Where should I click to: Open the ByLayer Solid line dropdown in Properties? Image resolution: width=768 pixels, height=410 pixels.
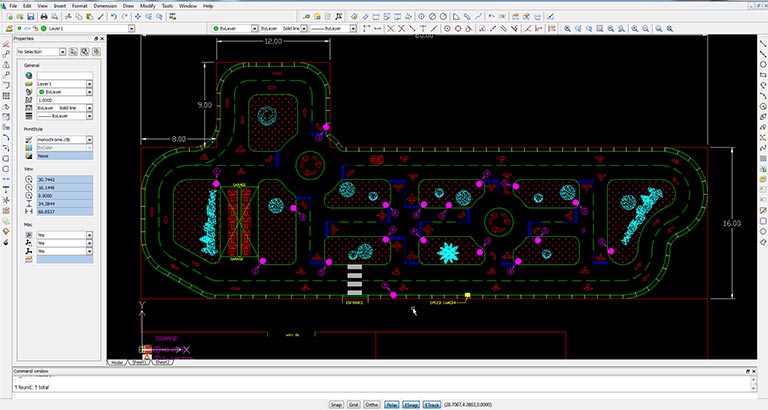click(x=89, y=108)
